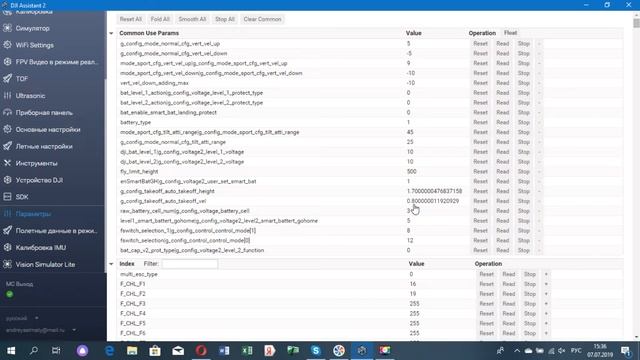Select the battery_type parameter name
Screen dimensions: 640x360
point(136,122)
